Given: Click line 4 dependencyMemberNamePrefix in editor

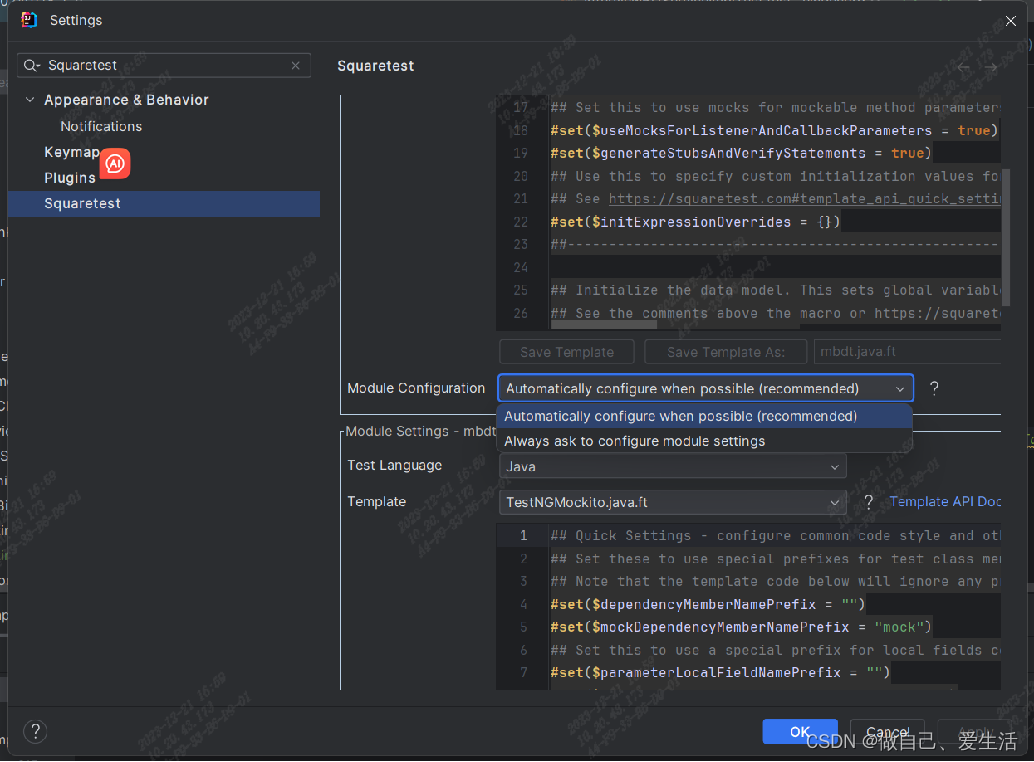Looking at the screenshot, I should pyautogui.click(x=708, y=604).
